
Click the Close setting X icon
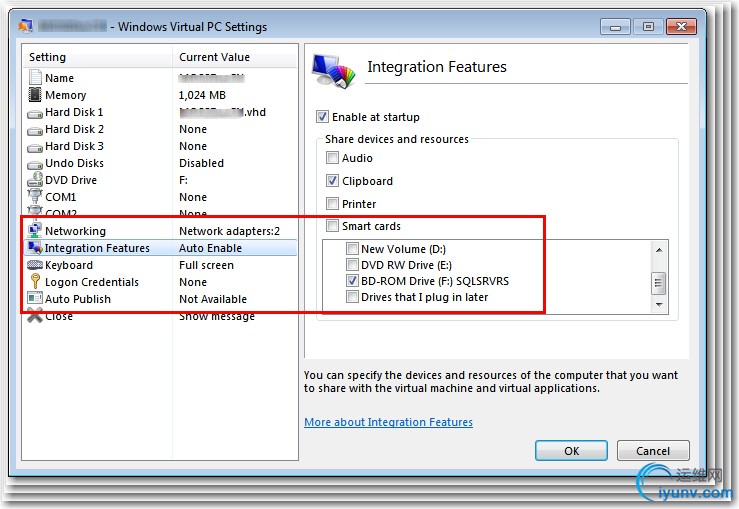35,315
